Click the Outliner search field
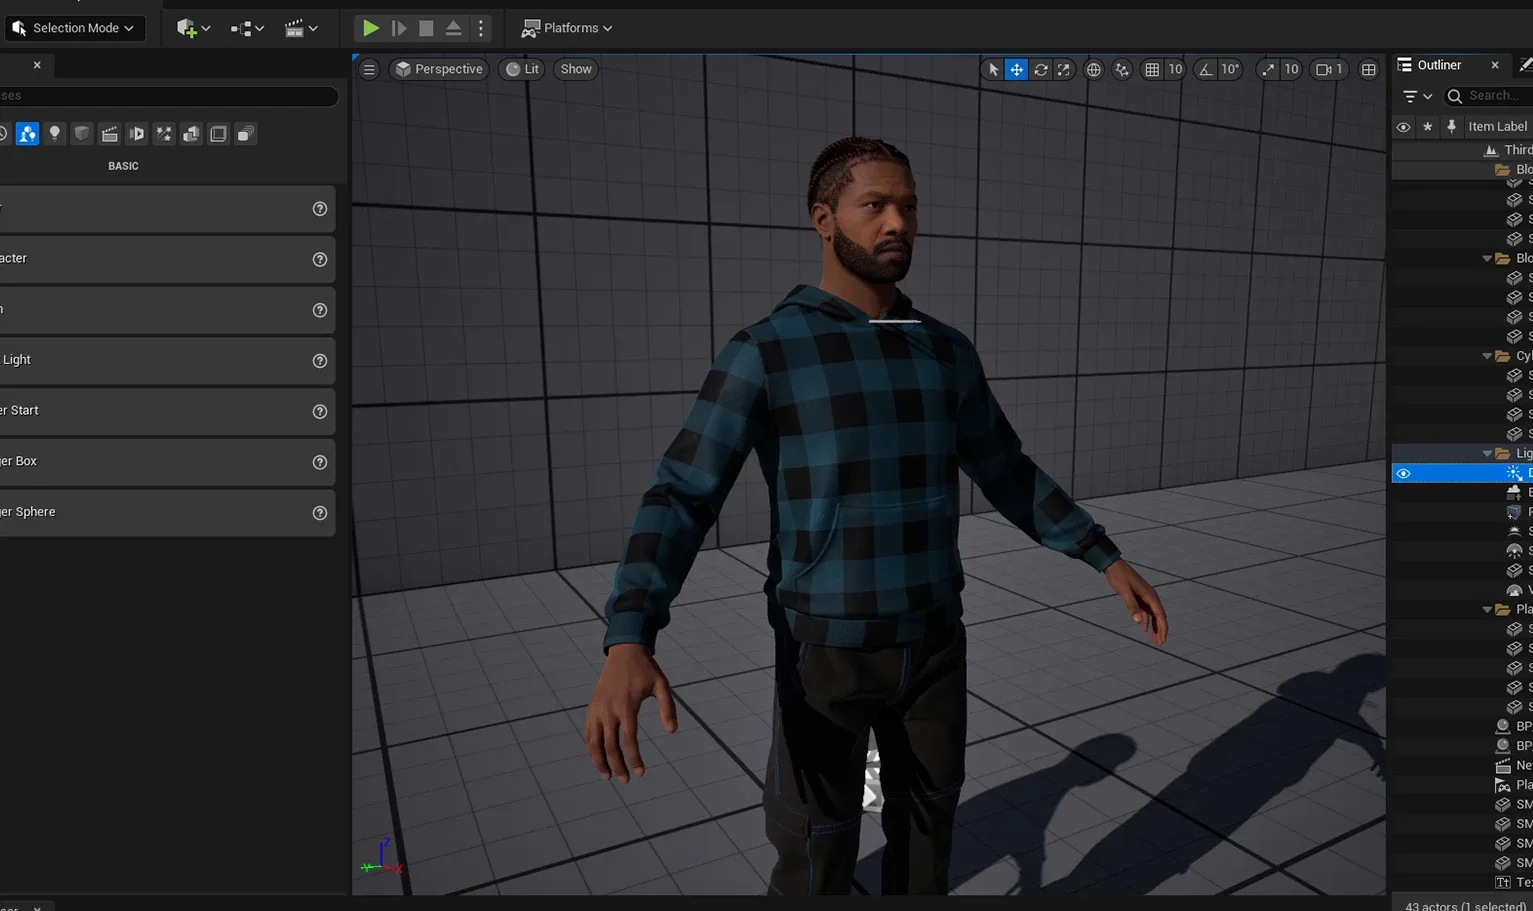This screenshot has height=911, width=1533. (x=1494, y=96)
